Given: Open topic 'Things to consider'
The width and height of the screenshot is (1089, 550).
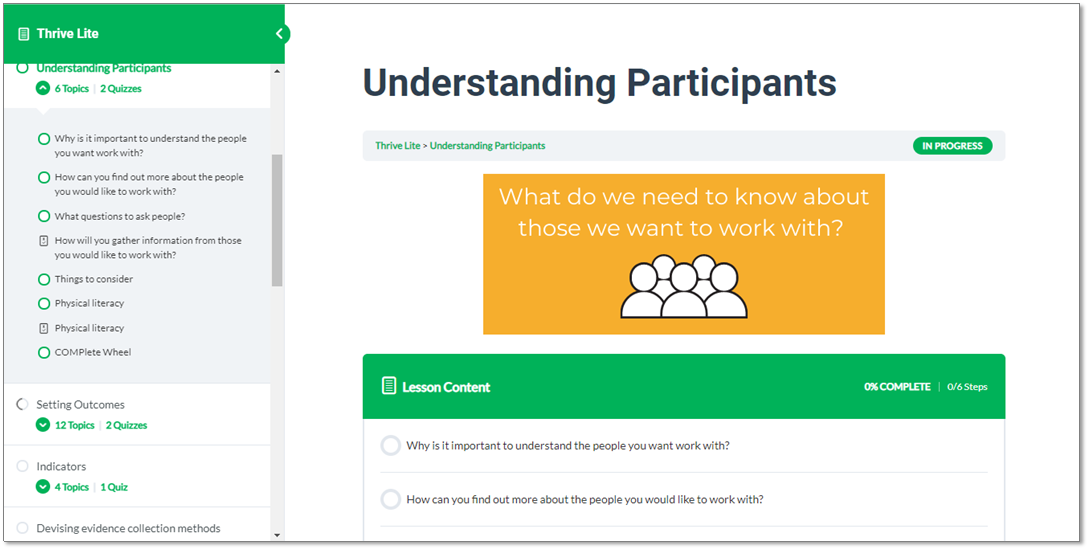Looking at the screenshot, I should tap(94, 279).
